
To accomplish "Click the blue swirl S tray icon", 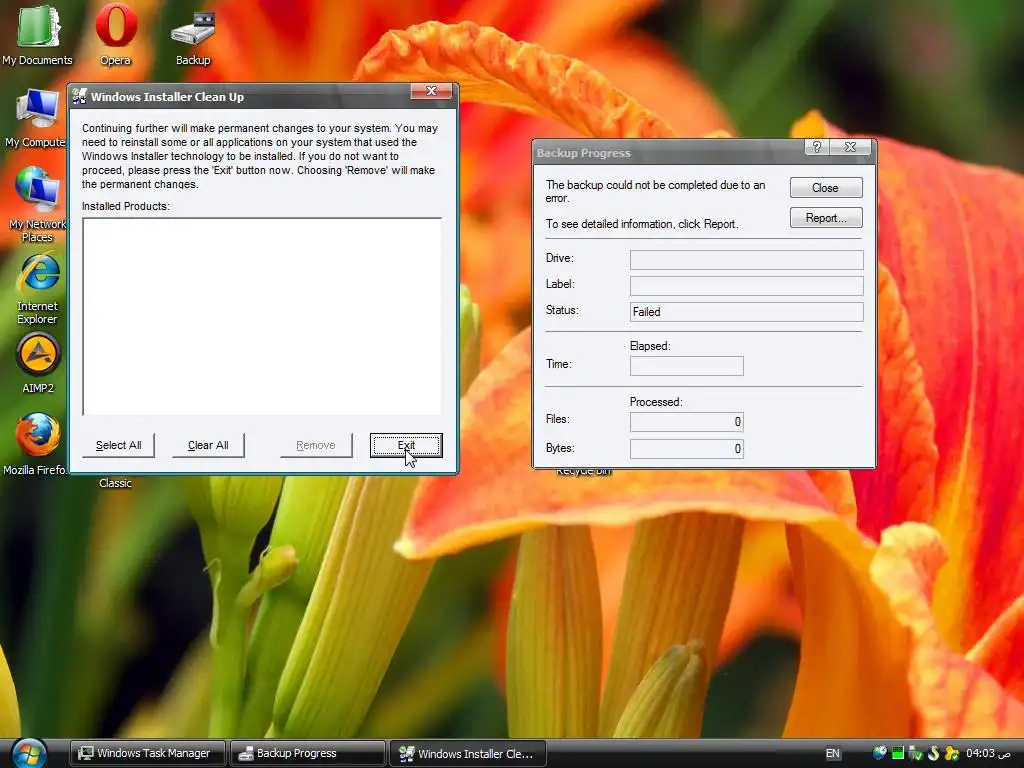I will (934, 753).
